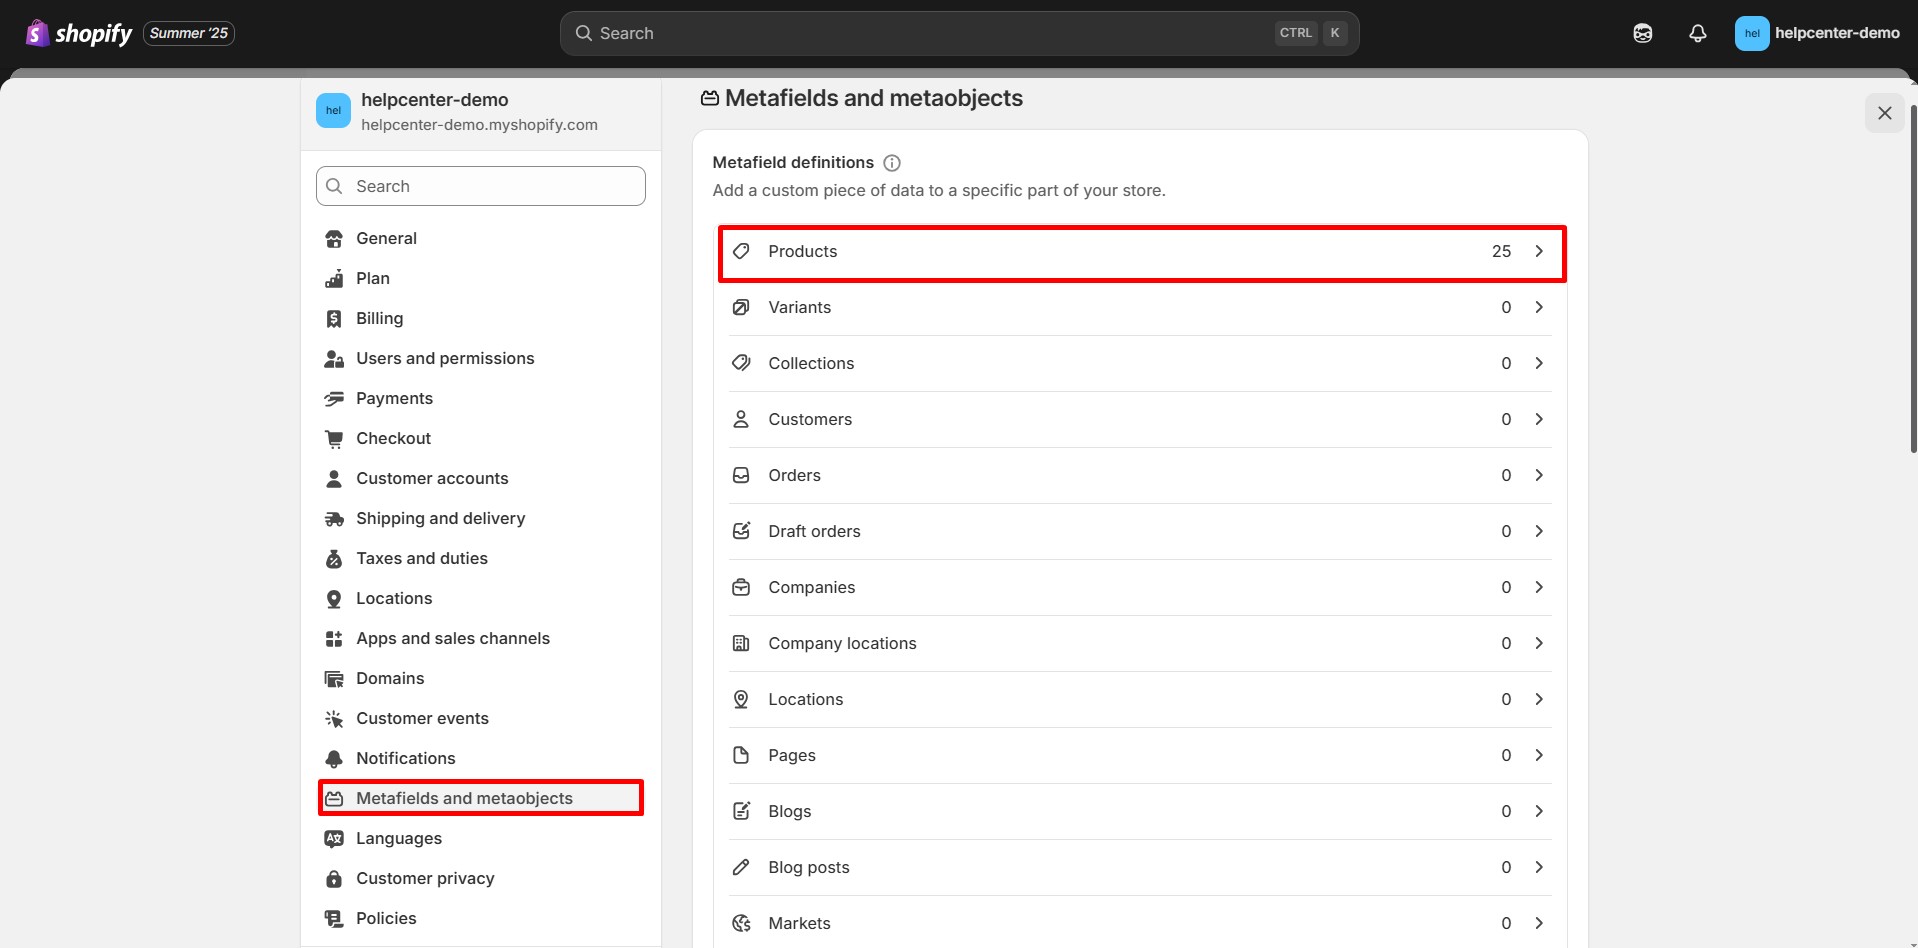The width and height of the screenshot is (1918, 948).
Task: Click helpcenter-demo.myshopify.com store URL
Action: tap(479, 125)
